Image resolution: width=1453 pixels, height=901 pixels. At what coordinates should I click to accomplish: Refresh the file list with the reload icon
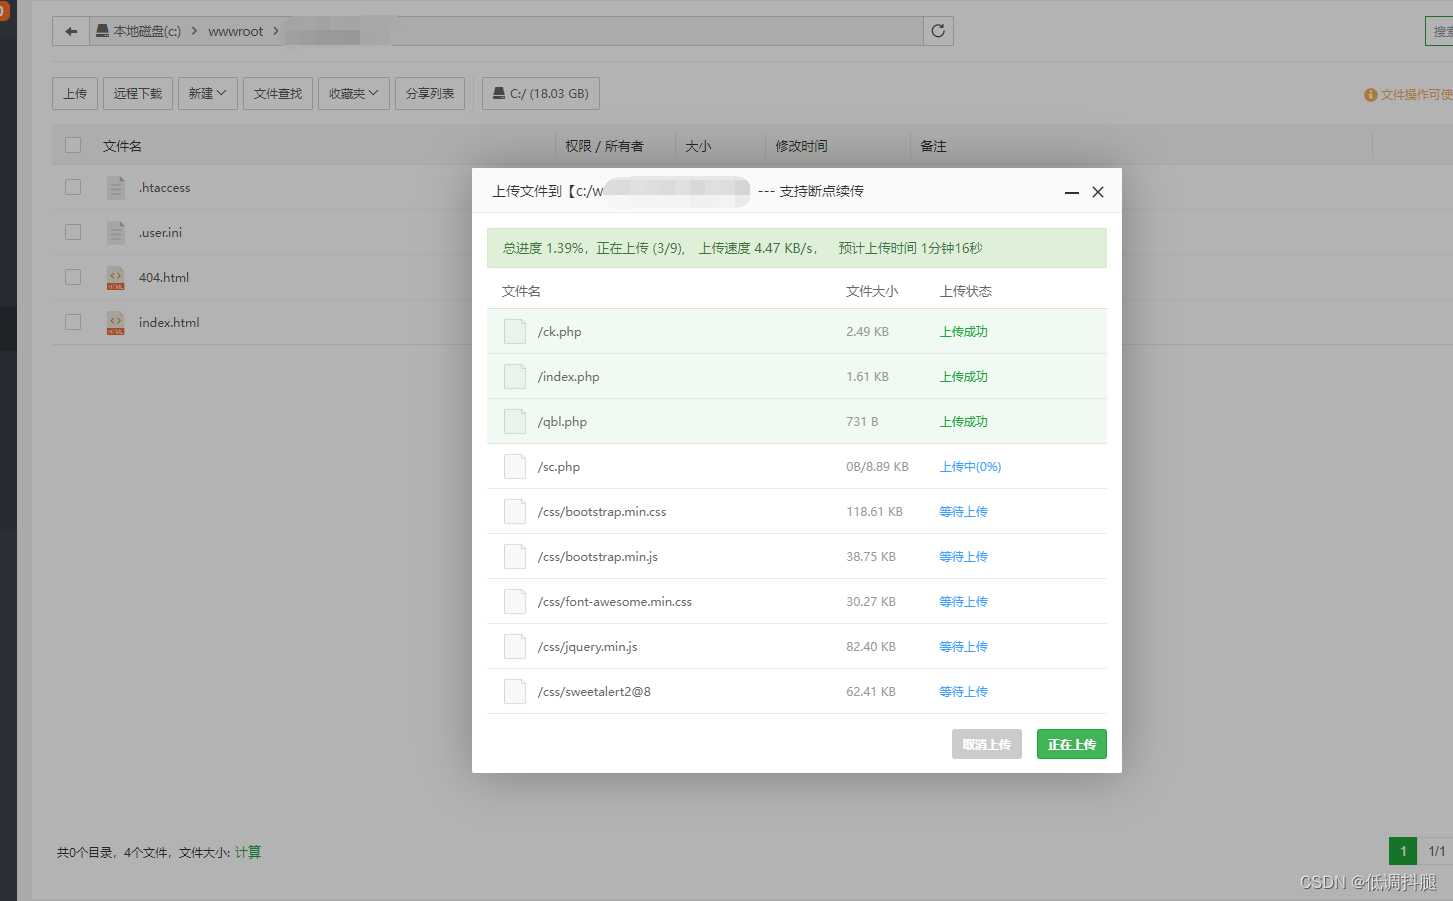pyautogui.click(x=938, y=31)
